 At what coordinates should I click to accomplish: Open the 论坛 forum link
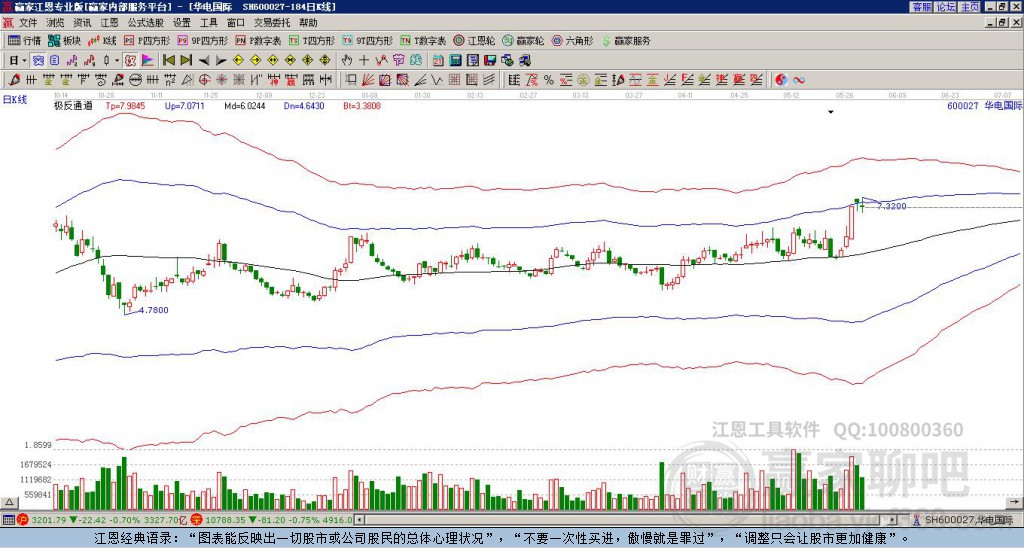point(945,6)
